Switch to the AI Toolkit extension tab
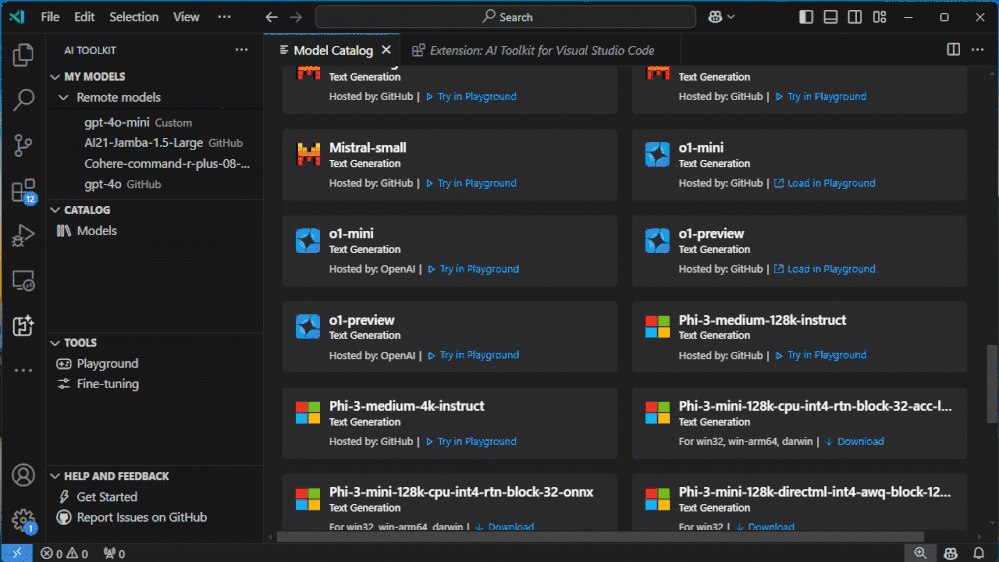The image size is (999, 562). pos(541,50)
